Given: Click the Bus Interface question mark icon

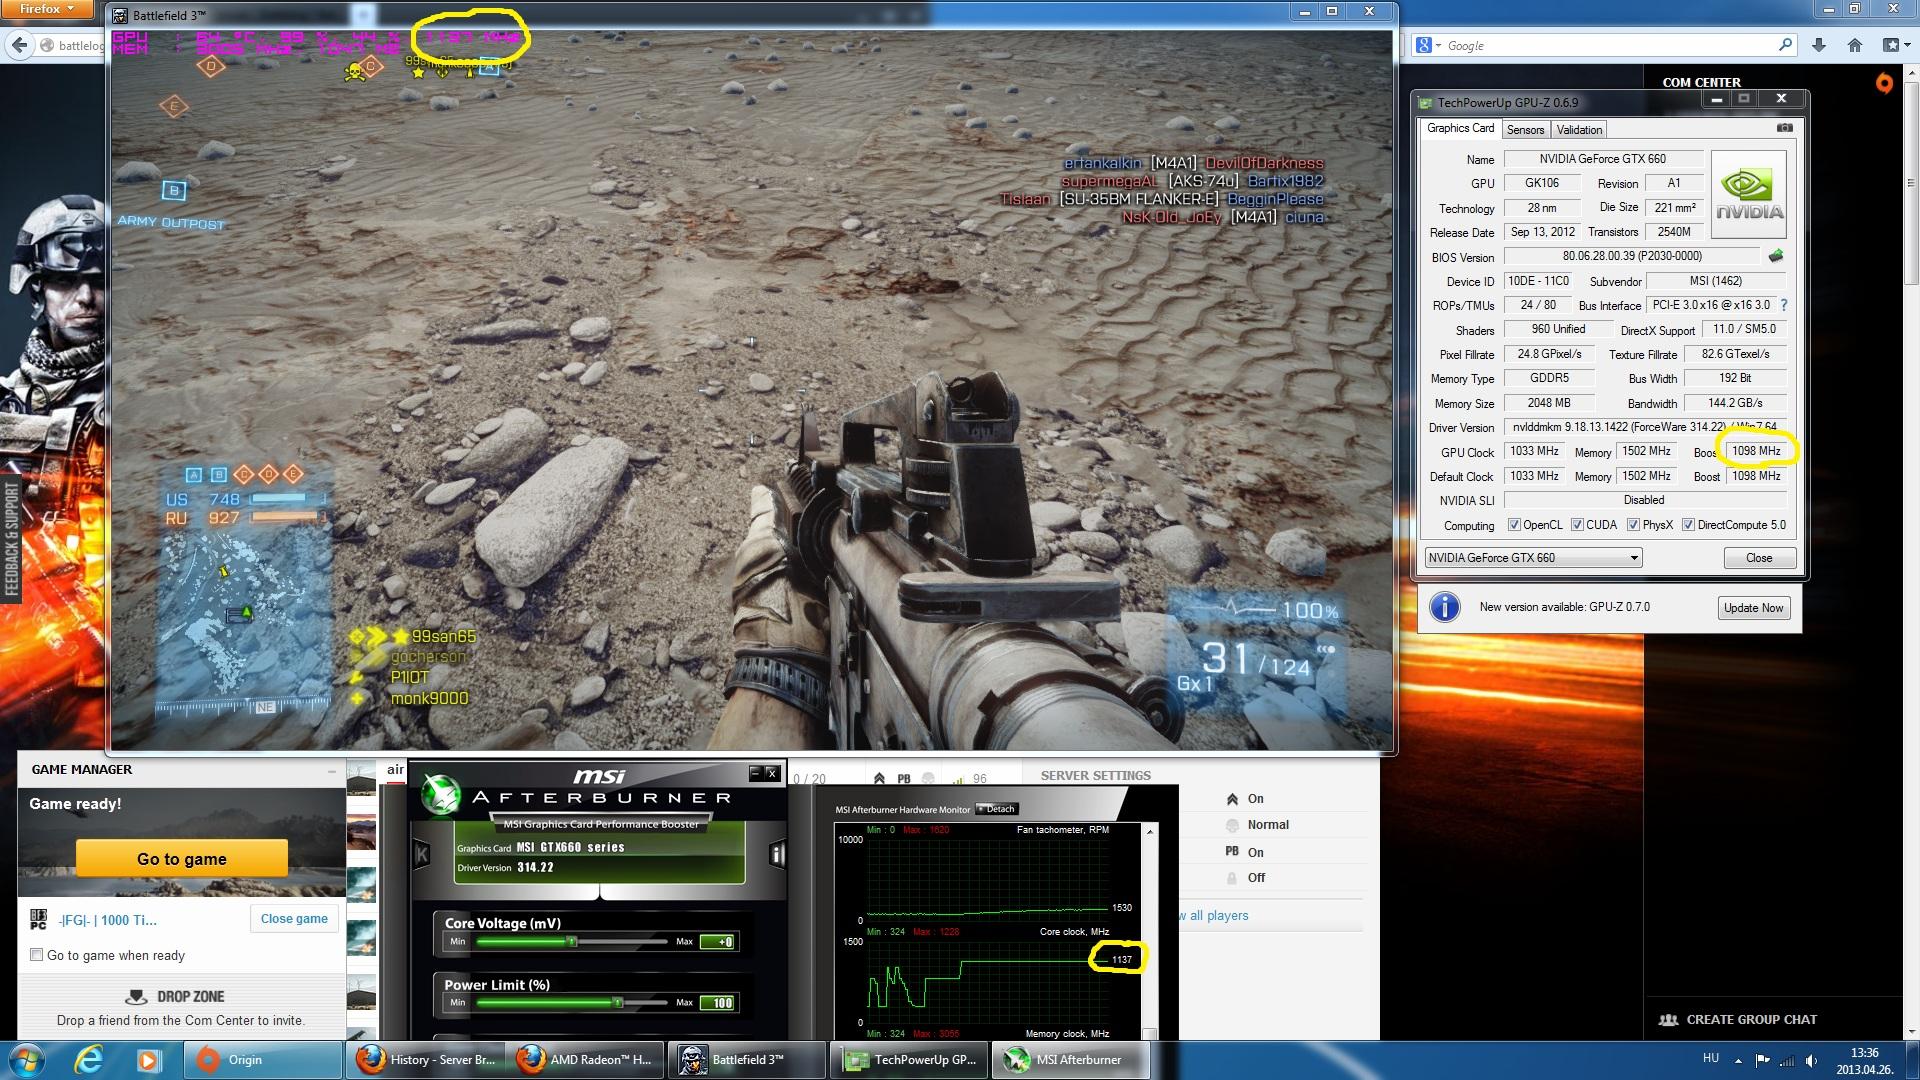Looking at the screenshot, I should point(1784,305).
